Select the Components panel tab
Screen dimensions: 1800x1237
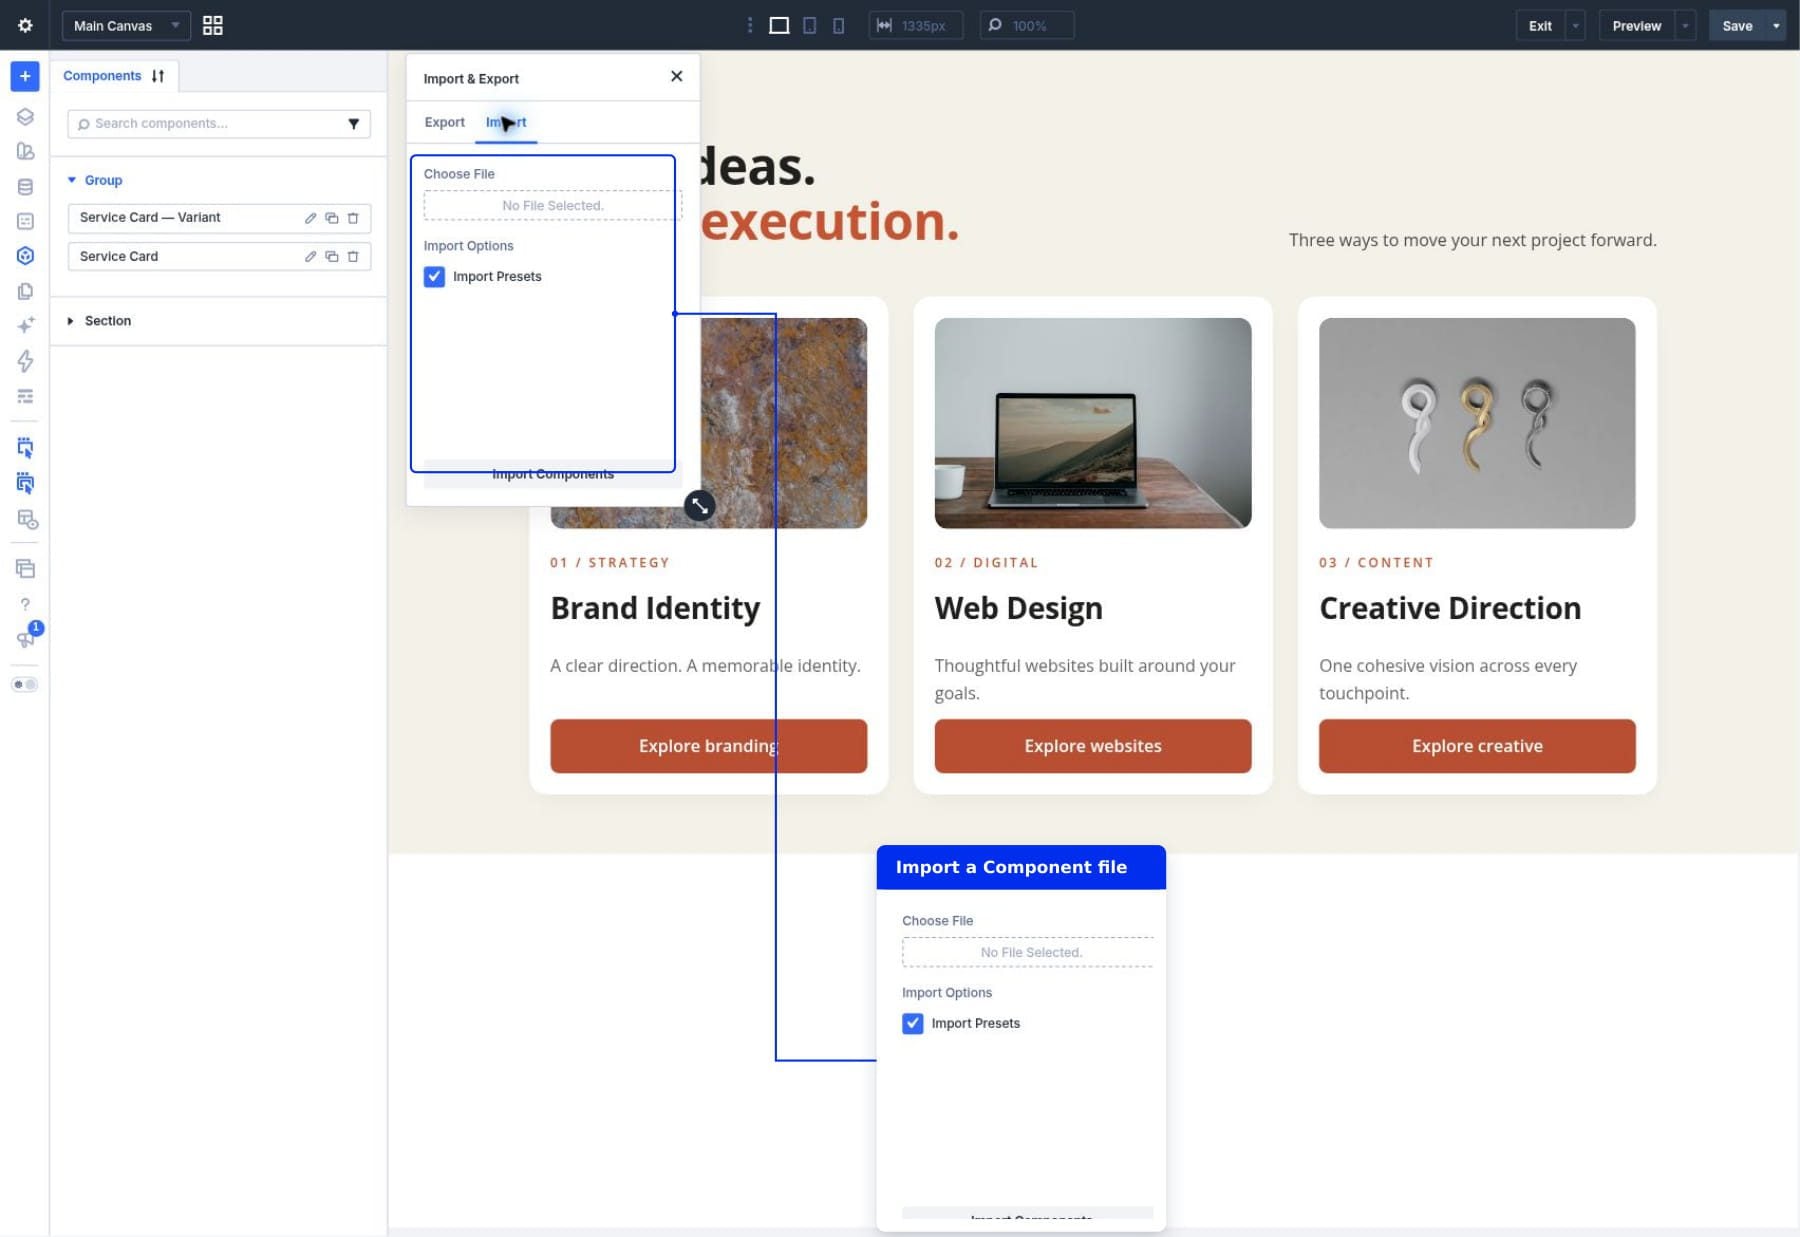(102, 76)
